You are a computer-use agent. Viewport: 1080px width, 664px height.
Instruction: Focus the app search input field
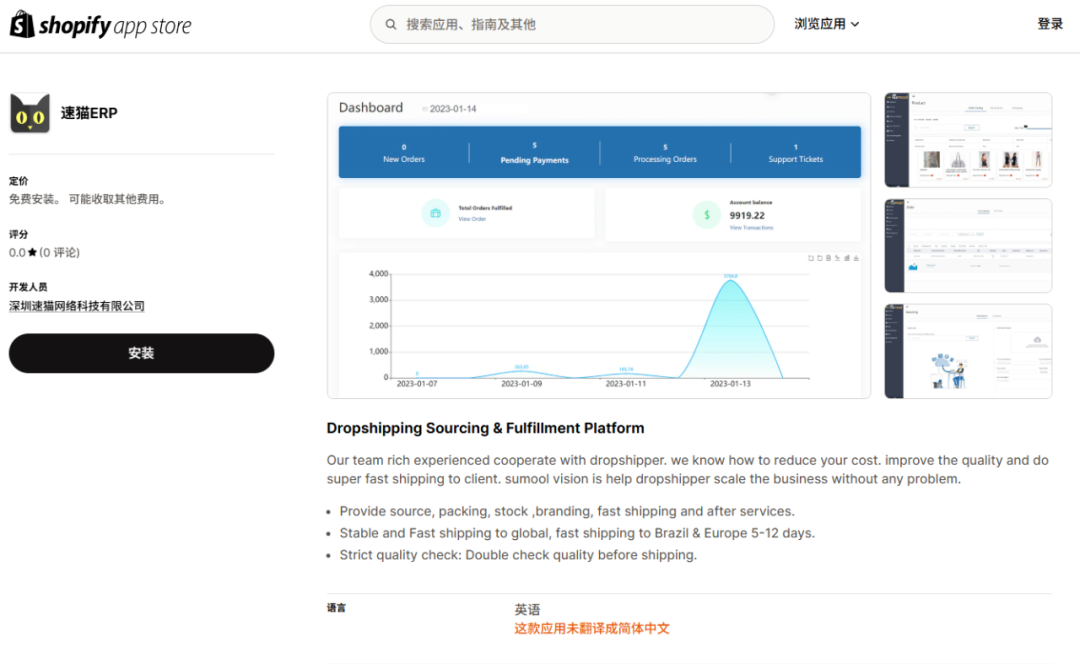pos(572,25)
